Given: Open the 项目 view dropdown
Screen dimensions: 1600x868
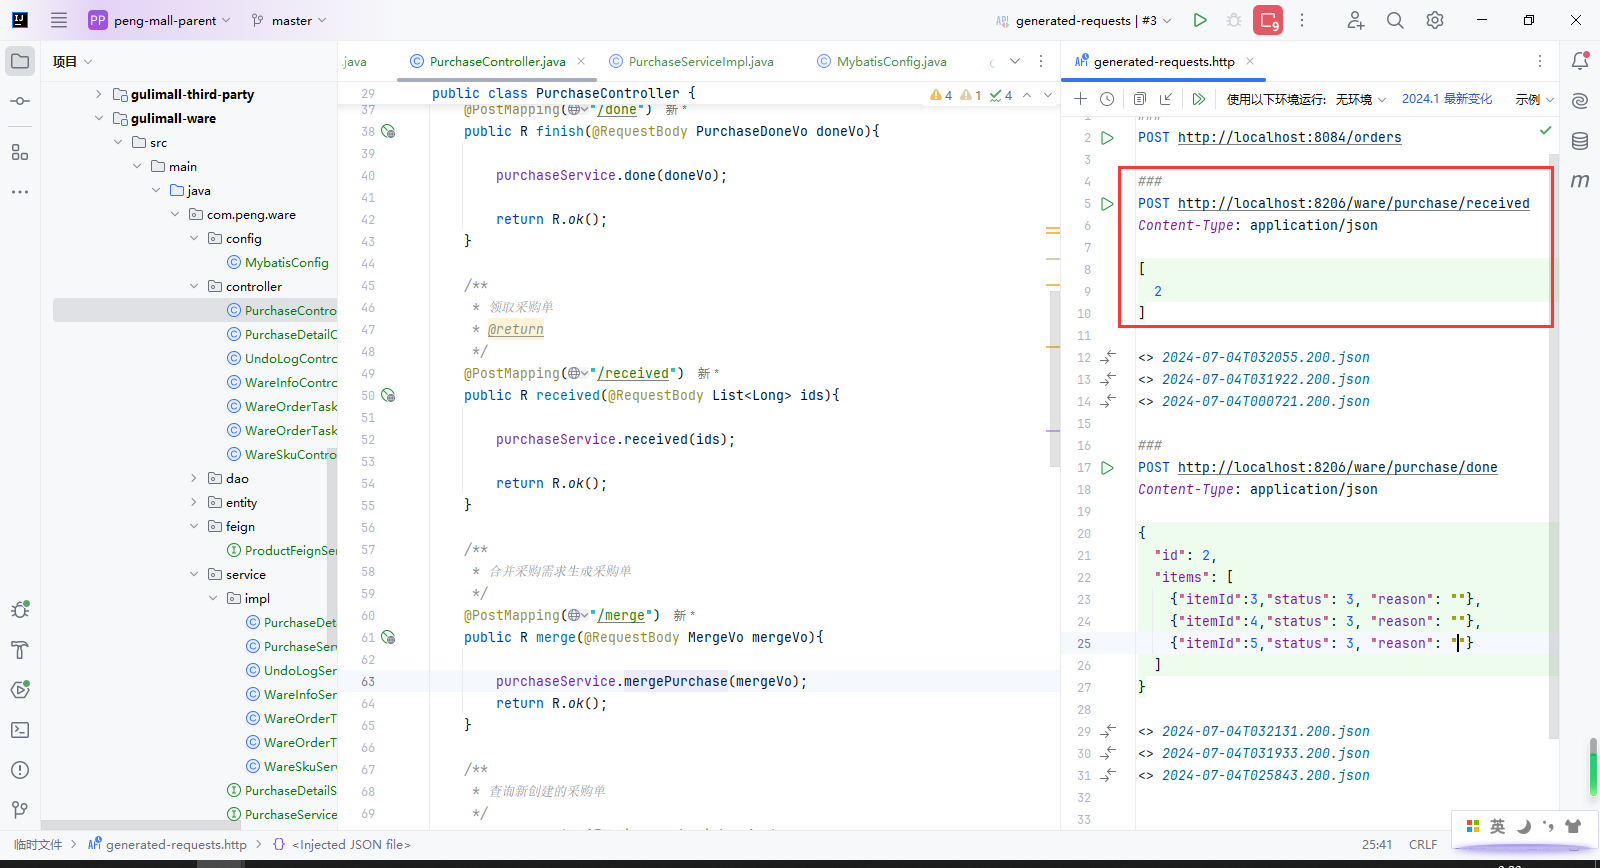Looking at the screenshot, I should 73,62.
